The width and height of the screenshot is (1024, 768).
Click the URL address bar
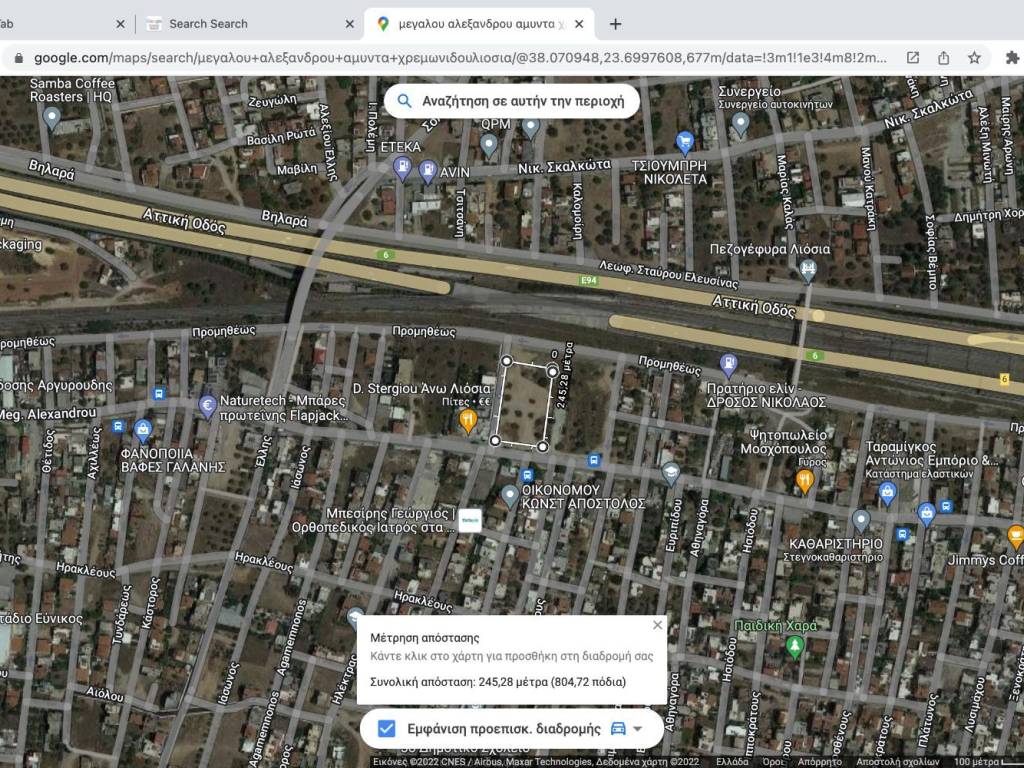pyautogui.click(x=460, y=58)
